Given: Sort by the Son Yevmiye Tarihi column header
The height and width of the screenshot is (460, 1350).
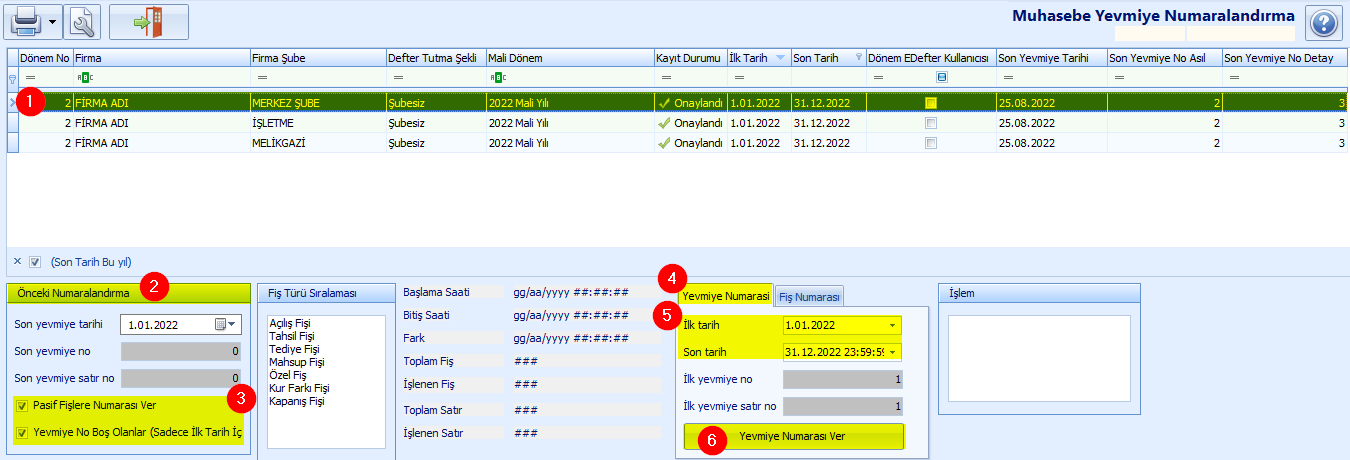Looking at the screenshot, I should tap(1051, 58).
